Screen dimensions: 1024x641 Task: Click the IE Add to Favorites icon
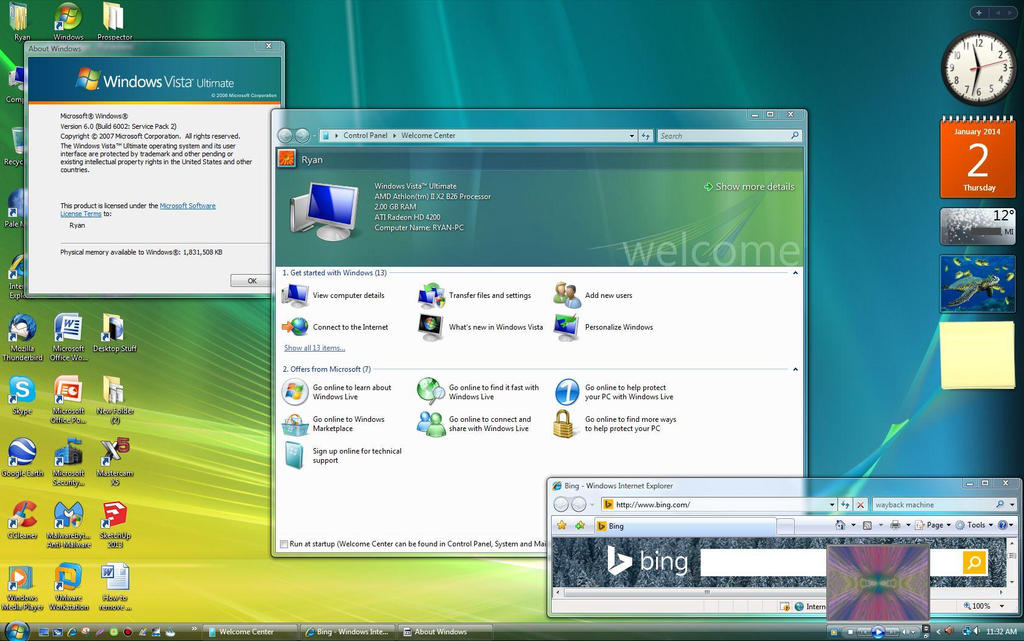tap(580, 525)
